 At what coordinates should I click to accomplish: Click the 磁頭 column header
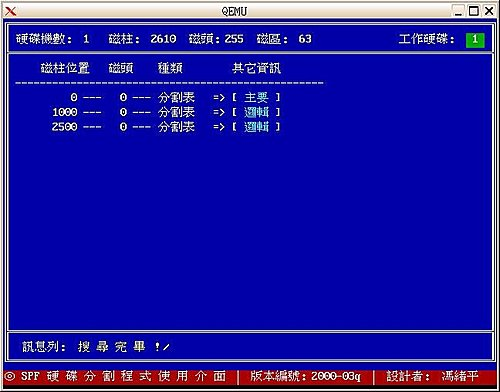[x=121, y=68]
